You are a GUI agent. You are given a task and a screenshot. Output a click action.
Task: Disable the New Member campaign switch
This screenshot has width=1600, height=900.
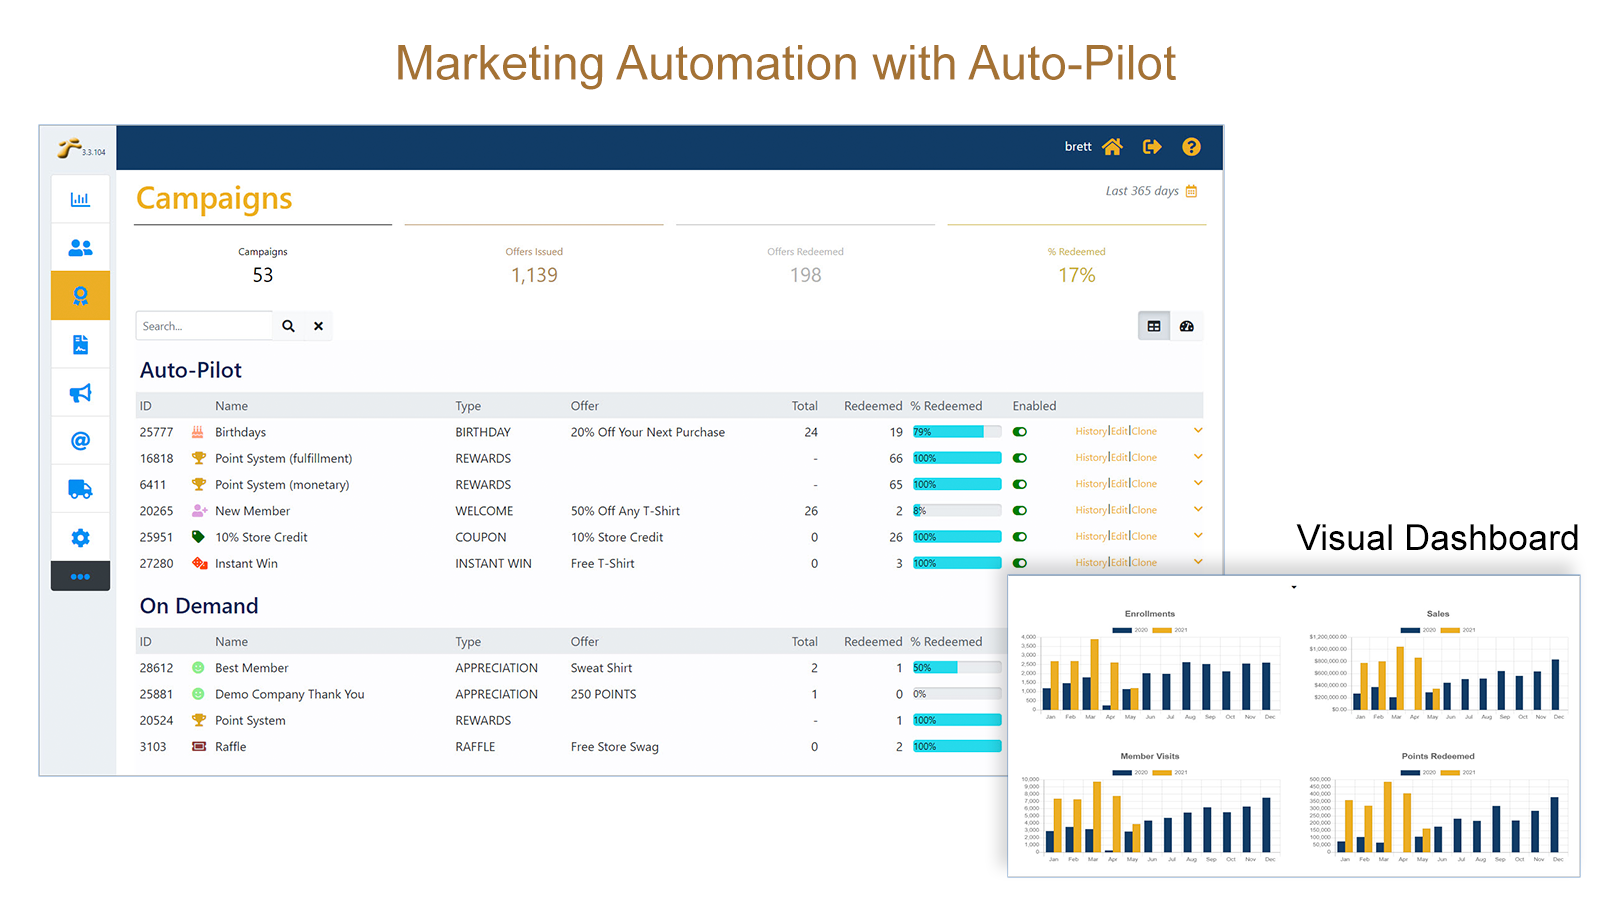coord(1020,511)
